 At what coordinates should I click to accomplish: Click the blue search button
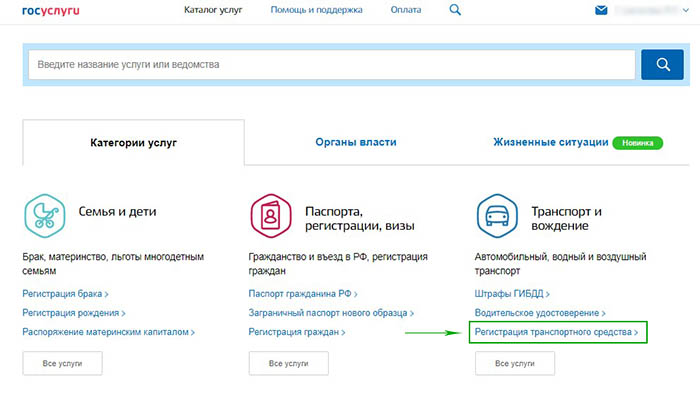tap(662, 65)
